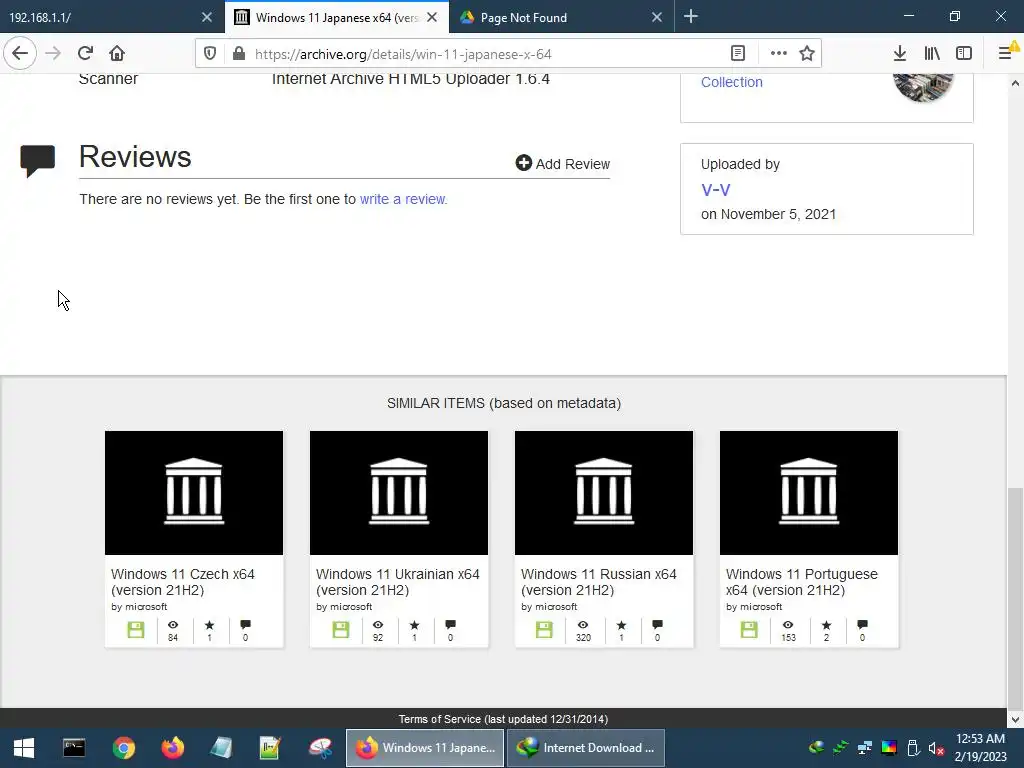Open Windows 11 Czech x64 thumbnail
Viewport: 1024px width, 768px height.
(x=194, y=492)
